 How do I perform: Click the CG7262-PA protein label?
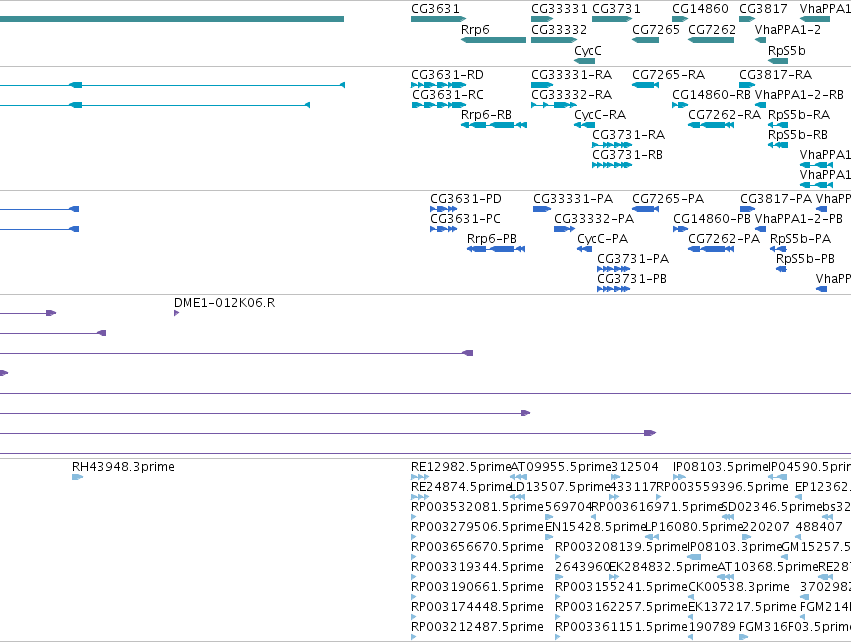point(724,239)
